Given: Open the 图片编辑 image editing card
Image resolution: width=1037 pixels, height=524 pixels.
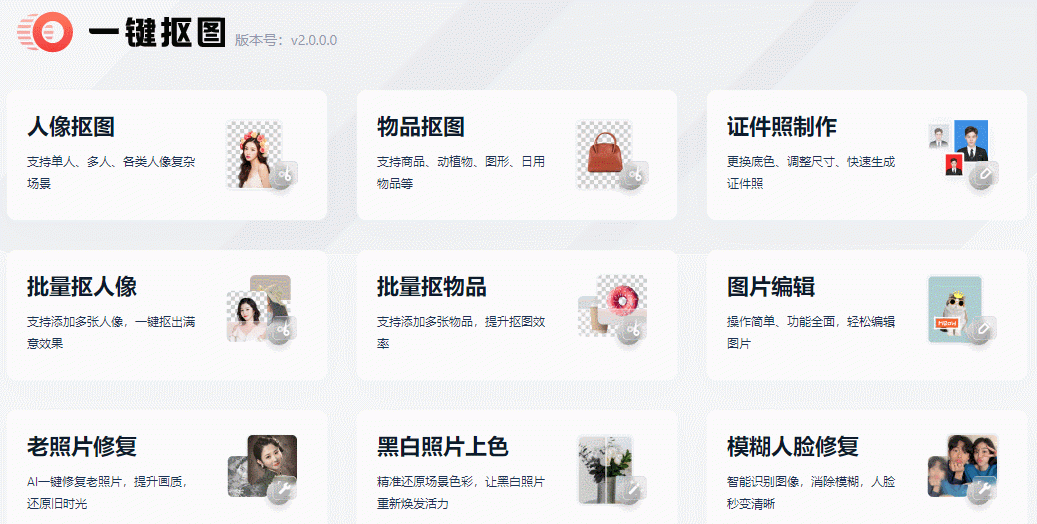Looking at the screenshot, I should coord(867,315).
